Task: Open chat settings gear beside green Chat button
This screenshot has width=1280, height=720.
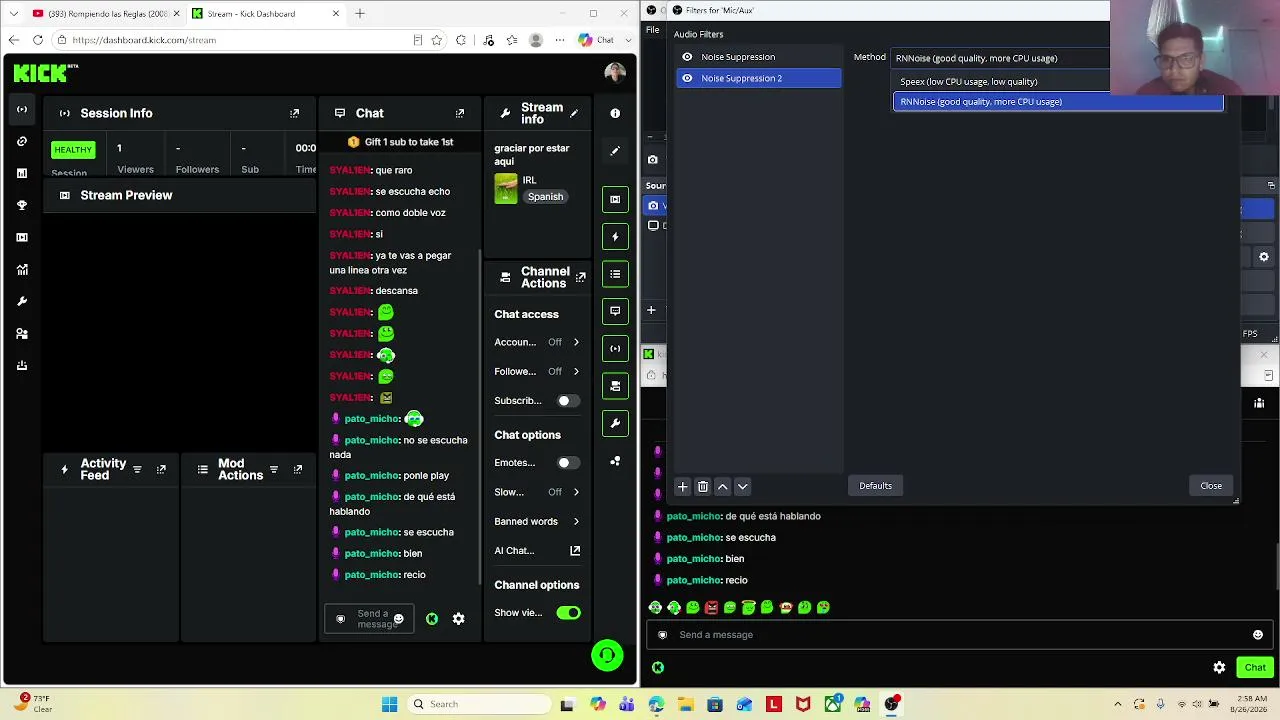Action: [x=1219, y=667]
